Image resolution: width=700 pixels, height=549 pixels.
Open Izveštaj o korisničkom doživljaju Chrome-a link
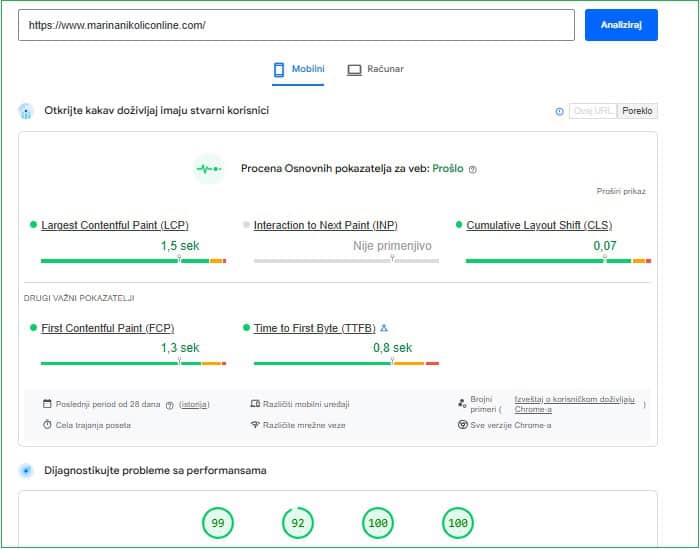coord(574,404)
